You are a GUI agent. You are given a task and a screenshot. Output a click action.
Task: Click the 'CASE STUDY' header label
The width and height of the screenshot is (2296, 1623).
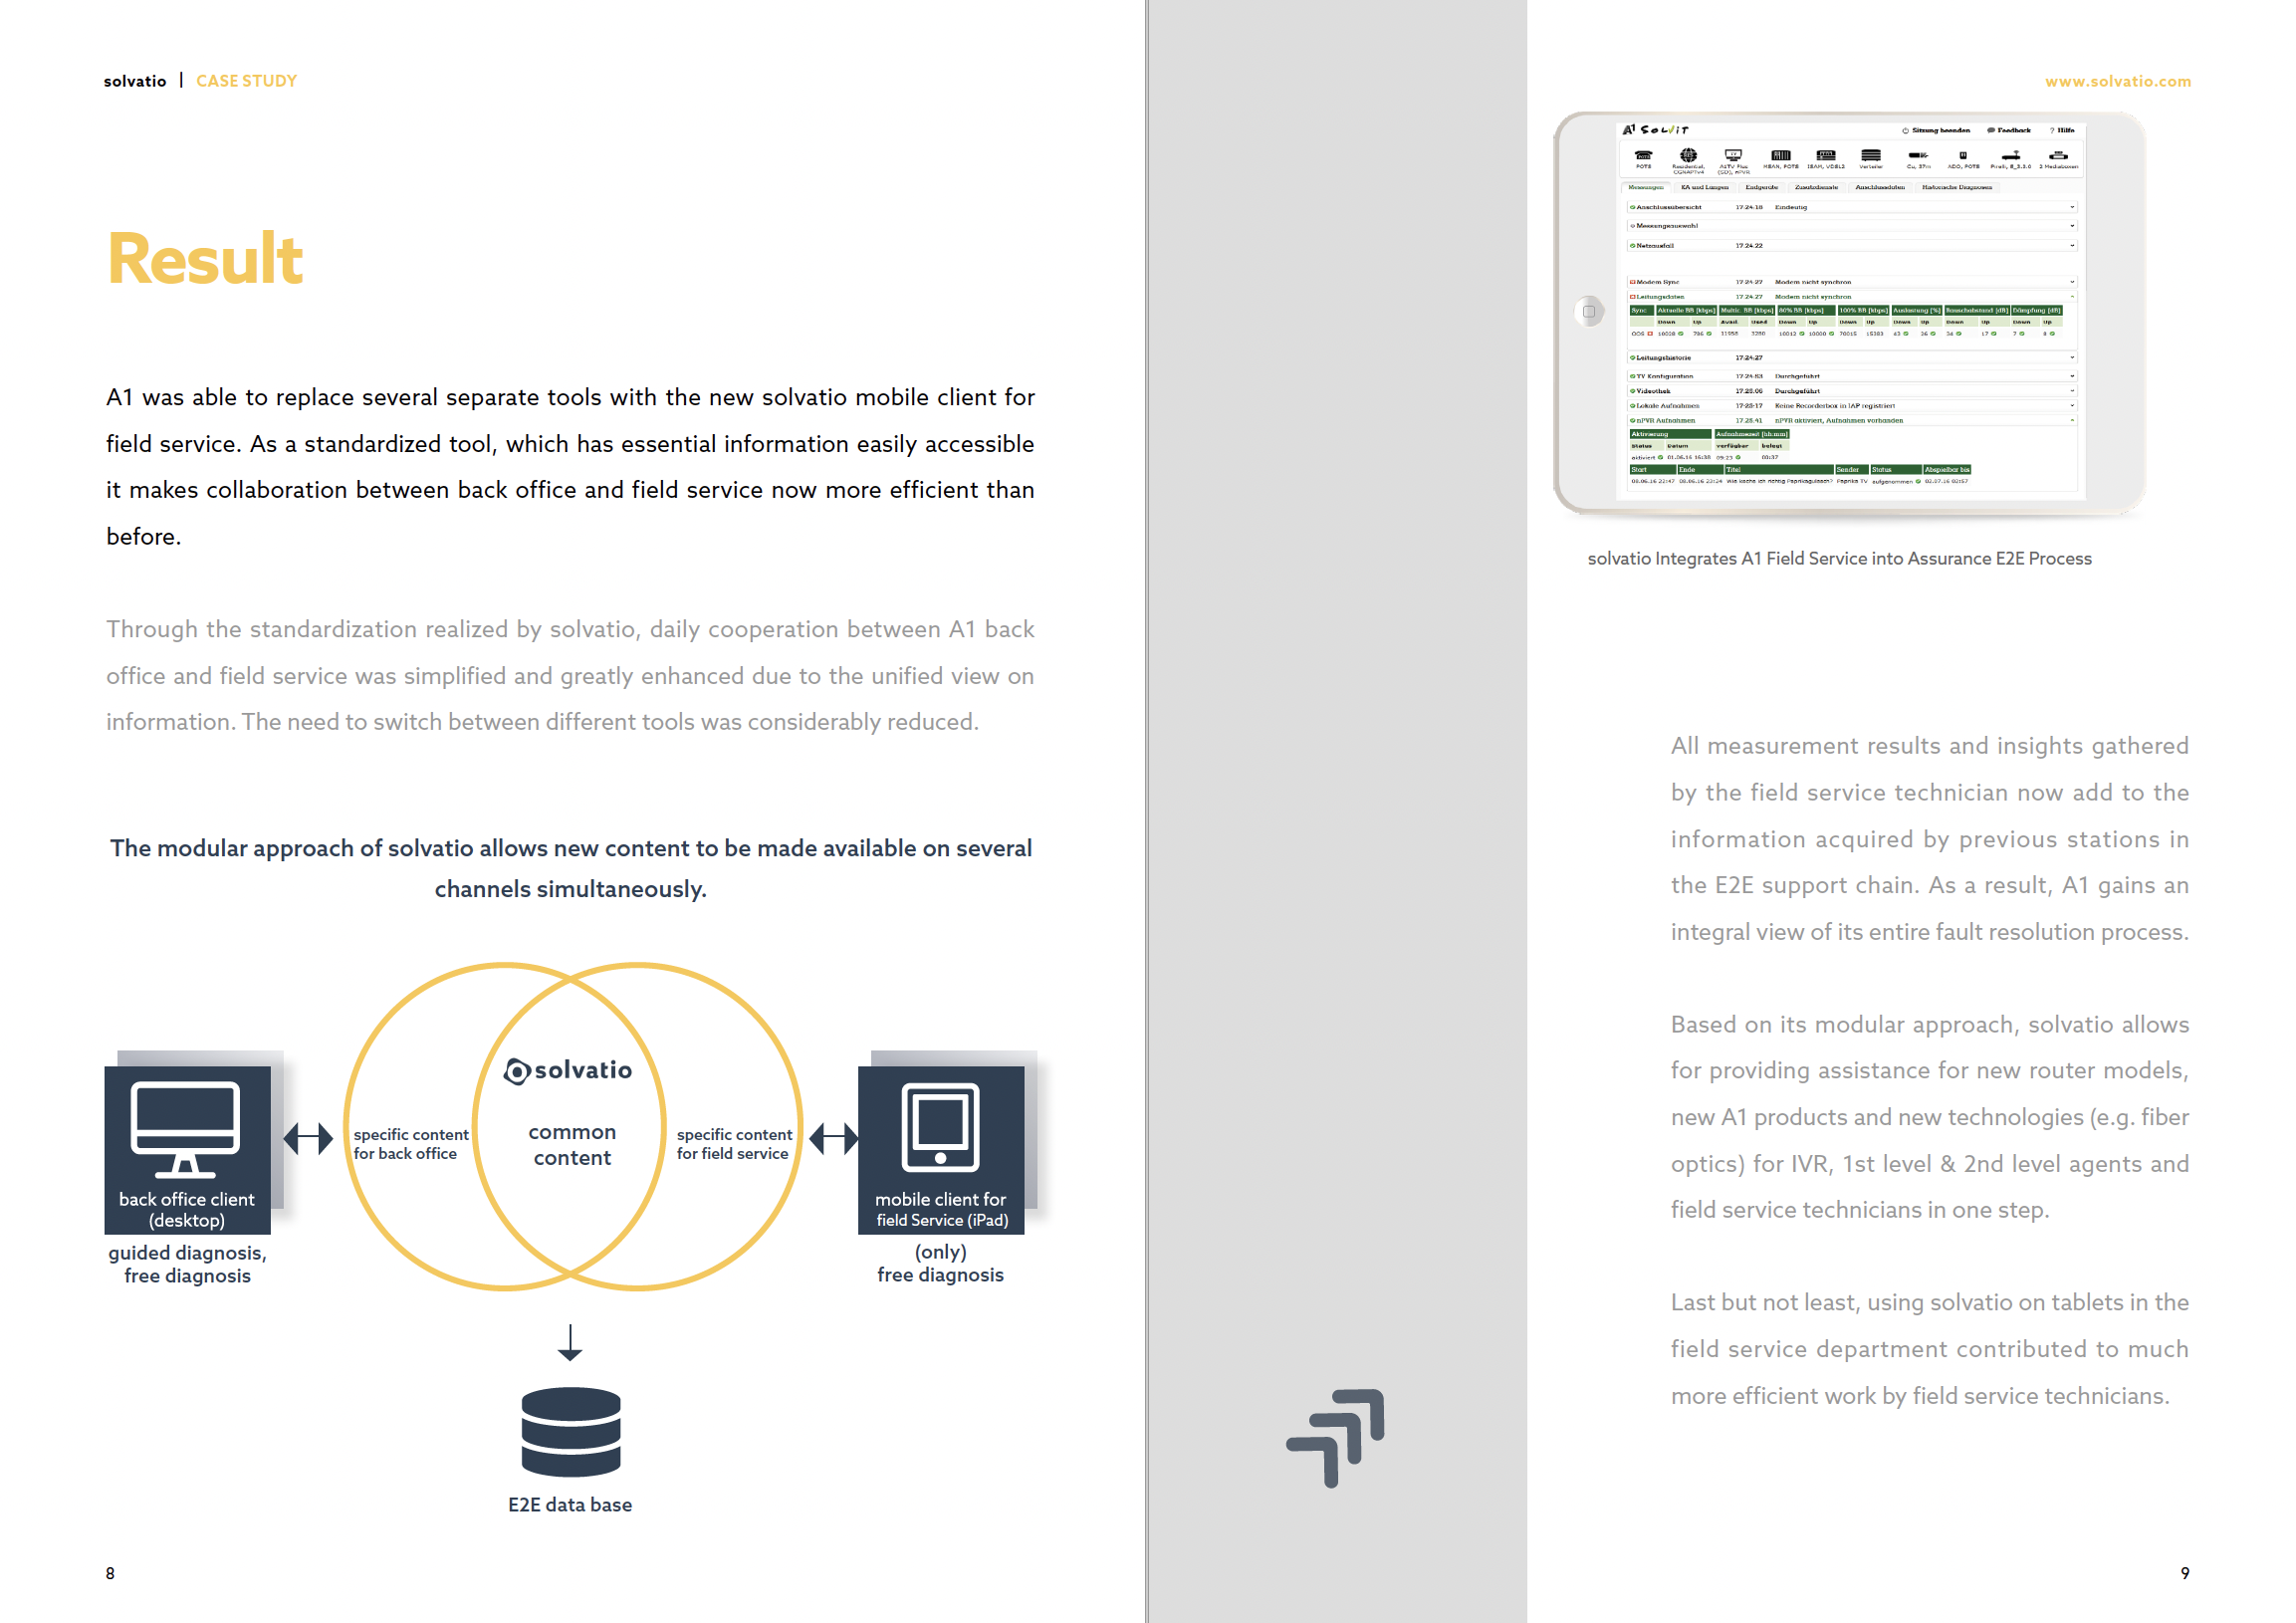point(246,81)
